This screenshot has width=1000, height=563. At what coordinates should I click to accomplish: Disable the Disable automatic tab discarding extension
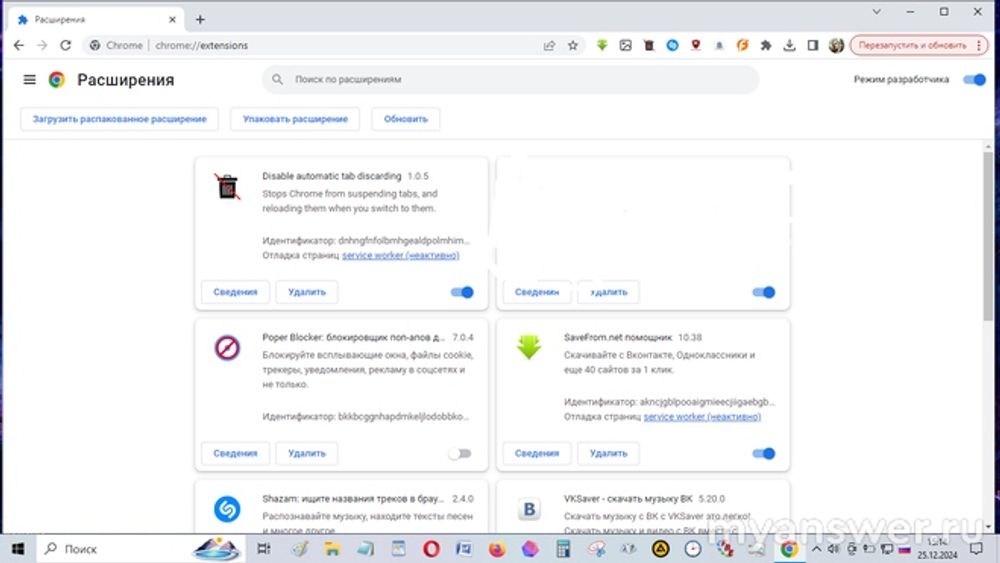461,292
